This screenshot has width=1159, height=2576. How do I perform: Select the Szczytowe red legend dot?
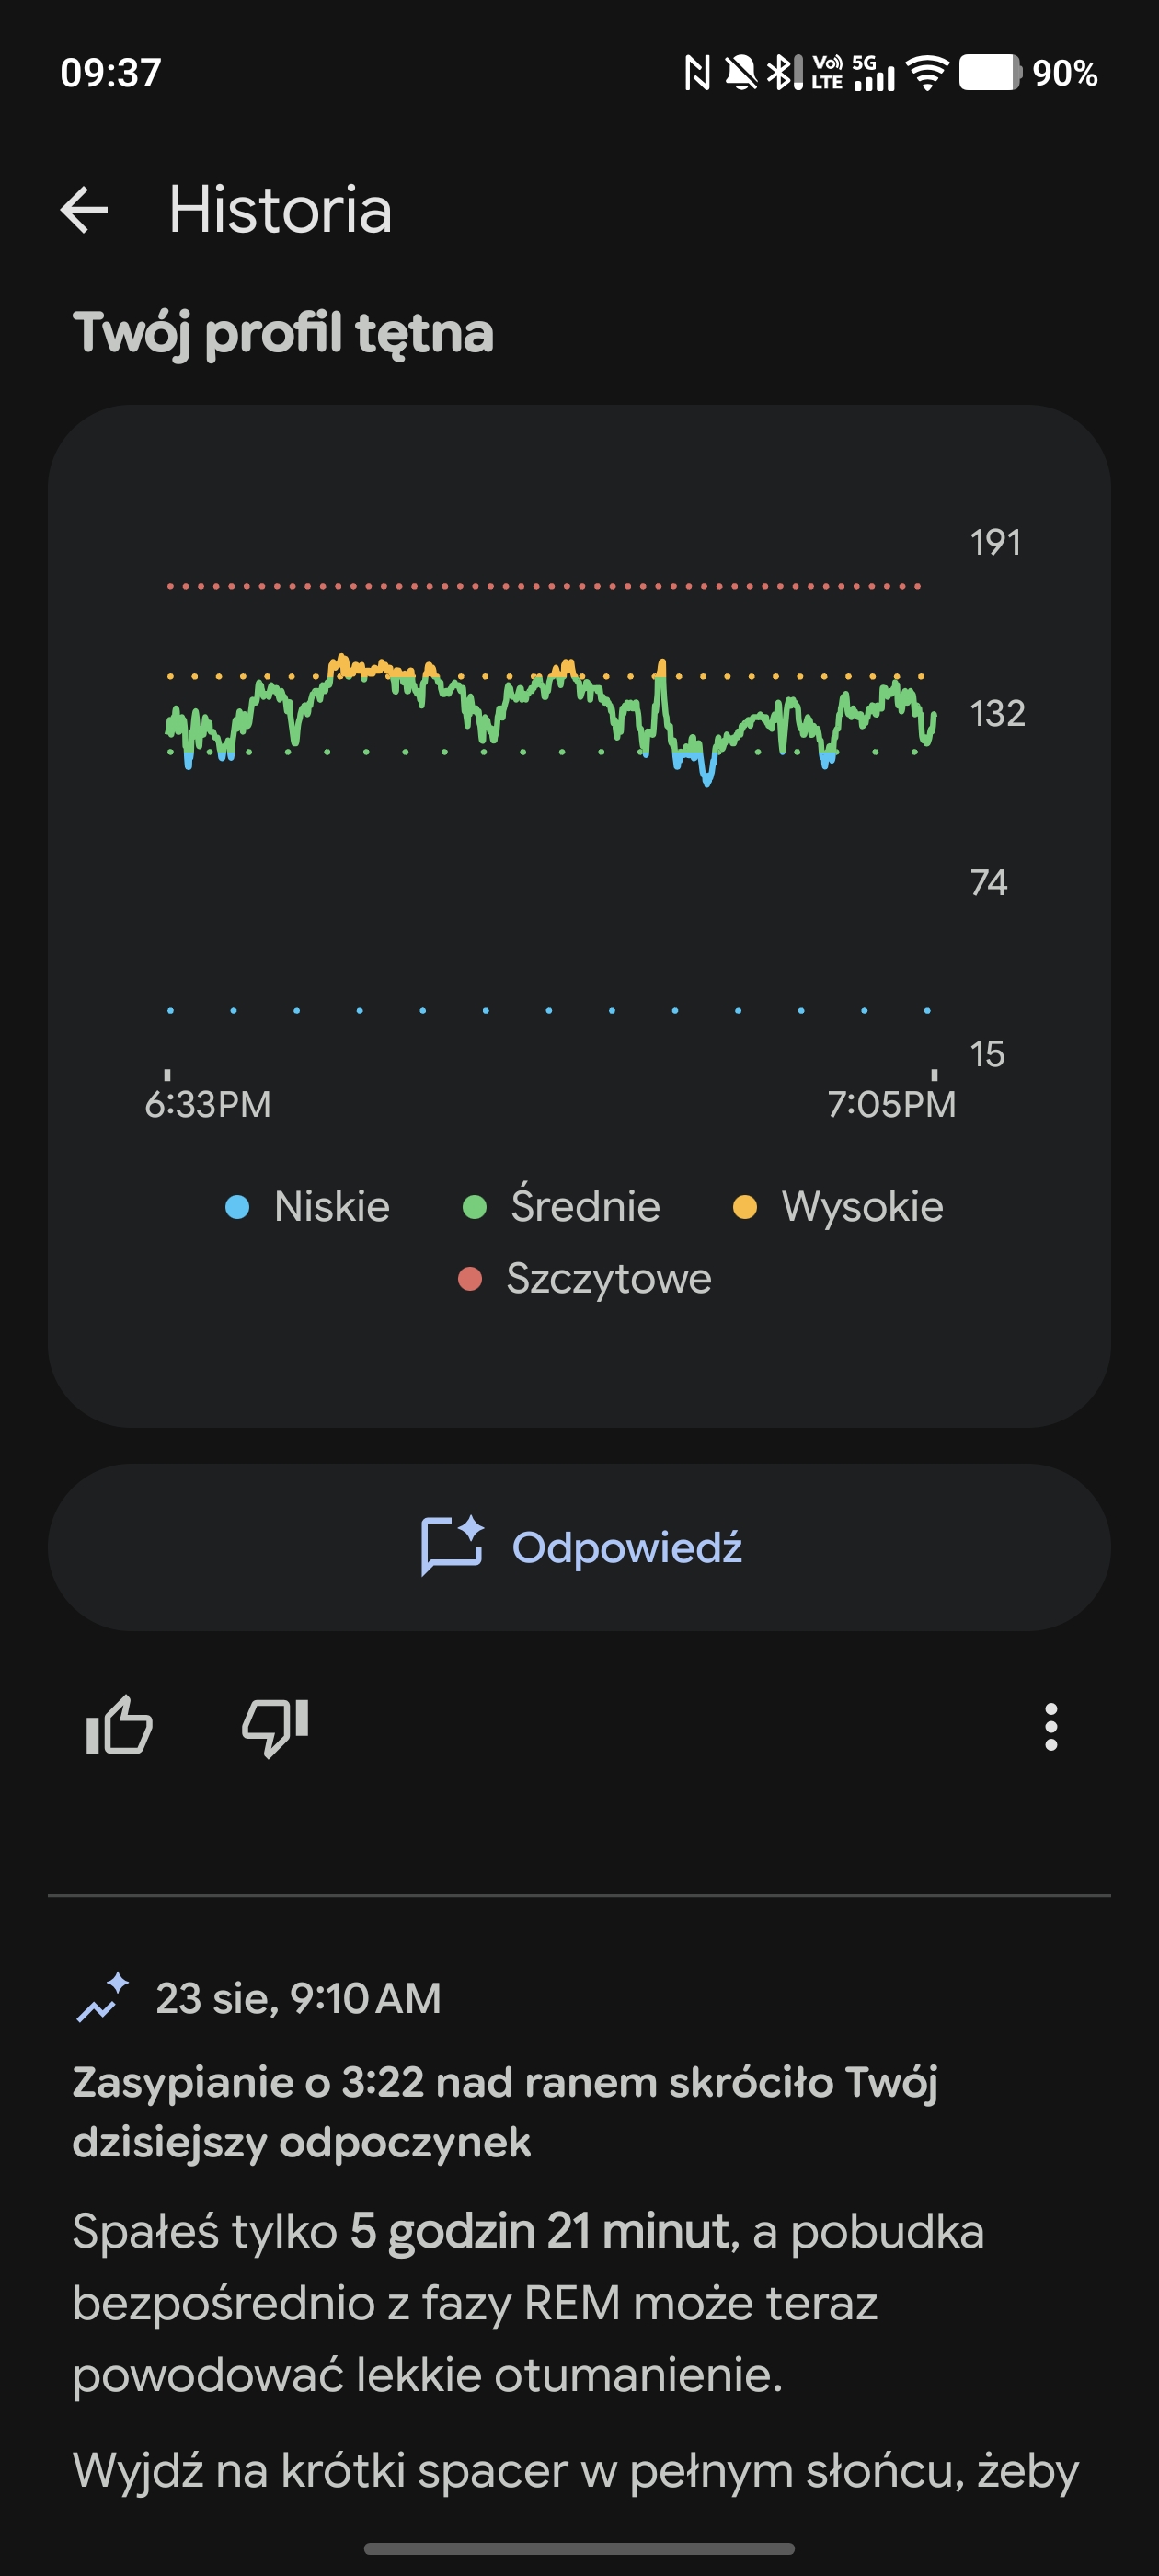click(x=470, y=1279)
